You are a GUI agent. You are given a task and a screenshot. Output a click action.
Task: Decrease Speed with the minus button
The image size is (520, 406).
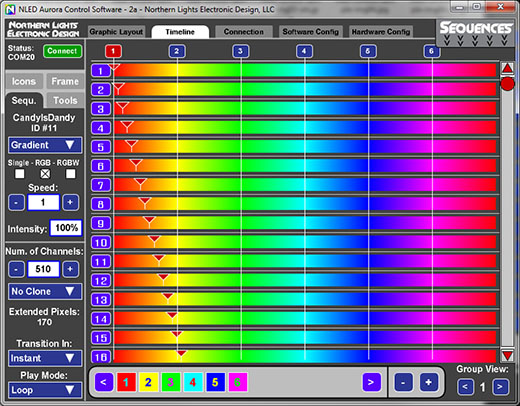(16, 202)
